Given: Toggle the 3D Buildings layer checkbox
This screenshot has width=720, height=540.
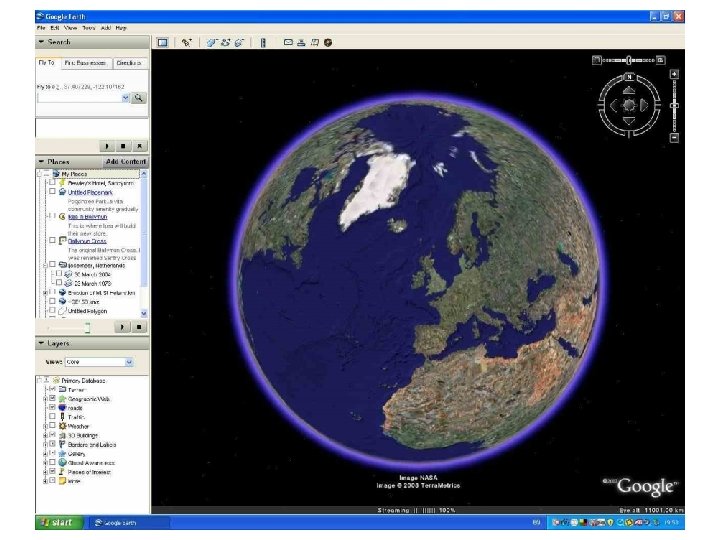Looking at the screenshot, I should 53,435.
